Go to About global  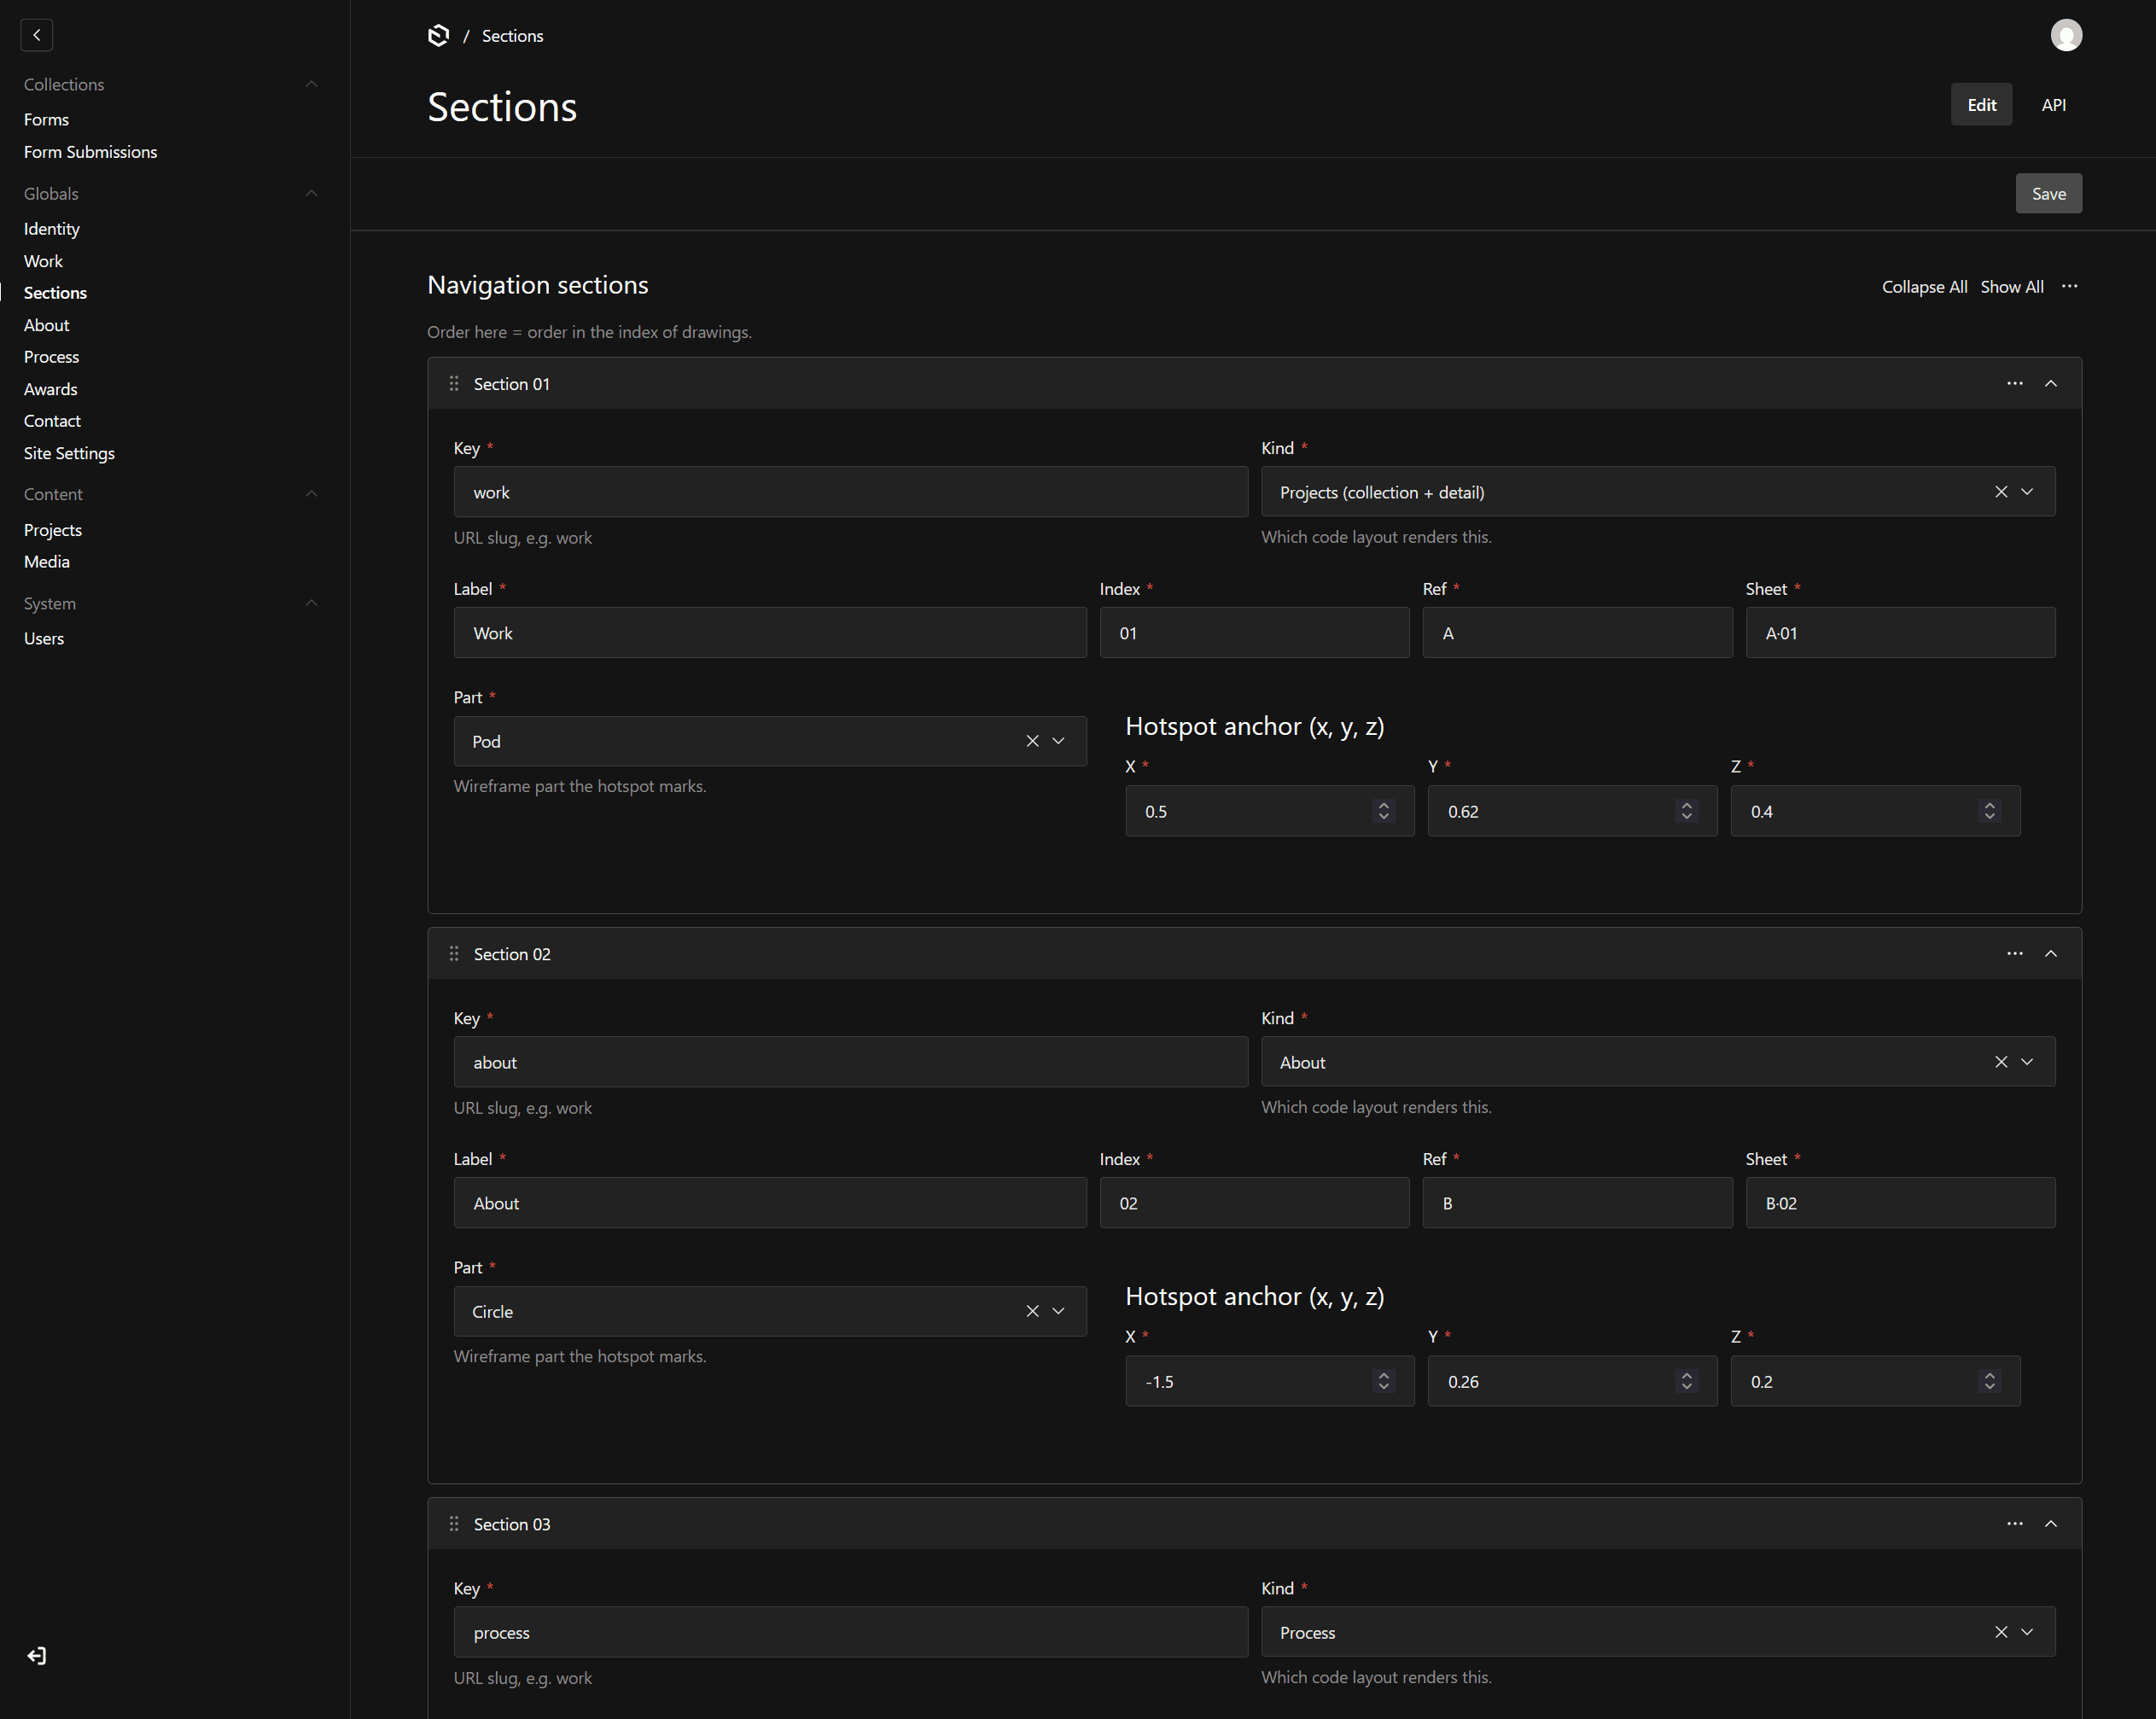click(46, 325)
